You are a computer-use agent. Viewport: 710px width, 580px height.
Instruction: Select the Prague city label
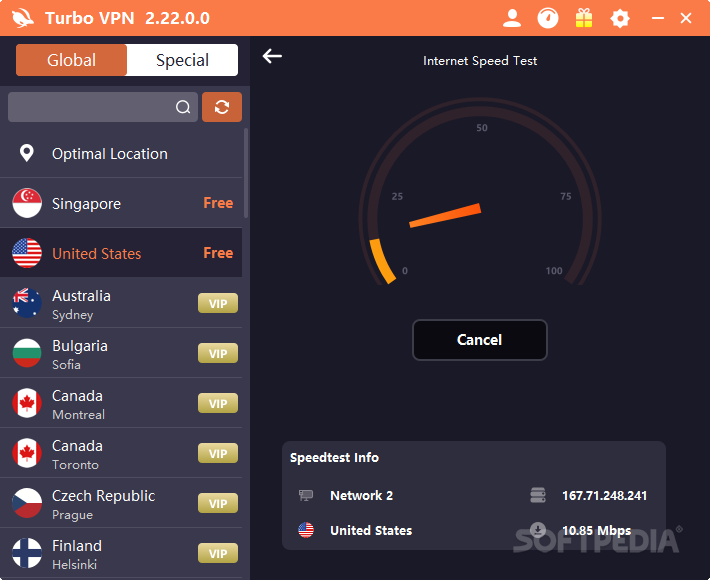click(x=72, y=515)
